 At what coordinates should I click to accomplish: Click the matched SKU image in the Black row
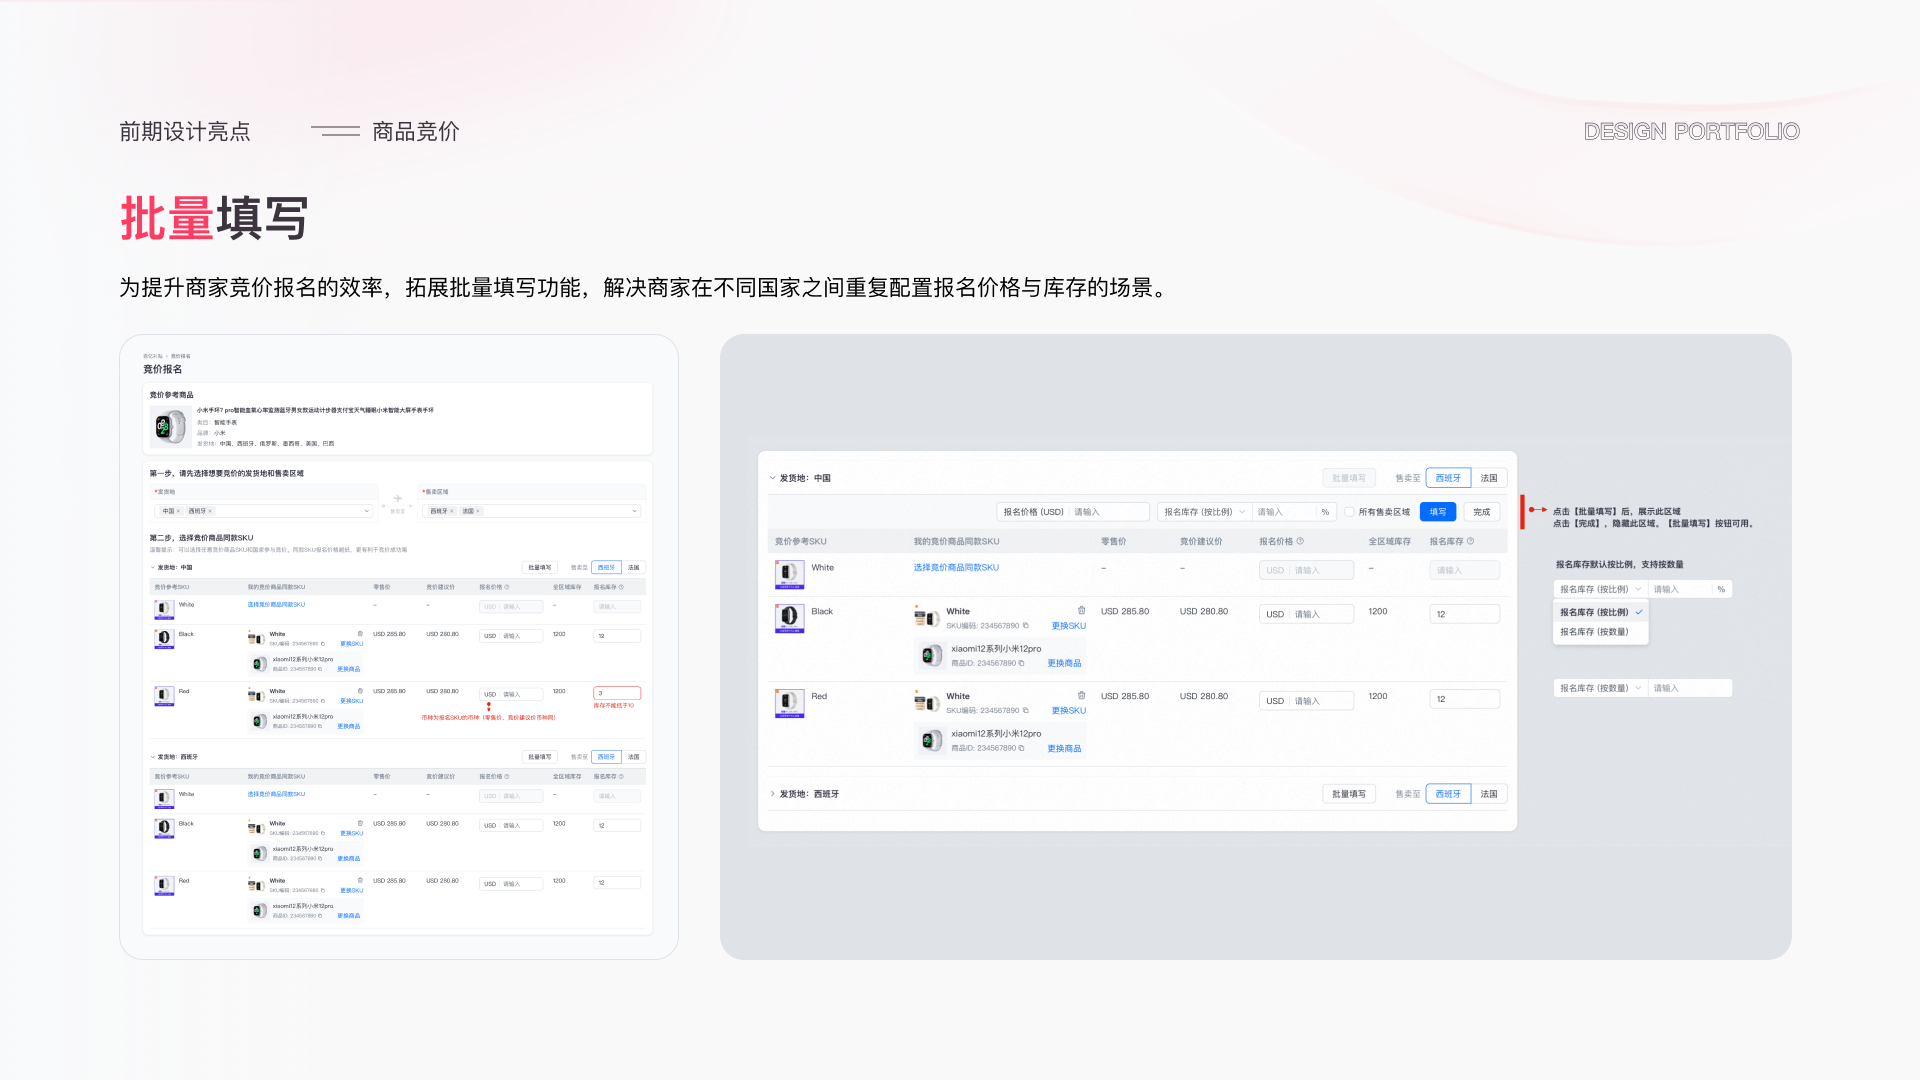(927, 618)
